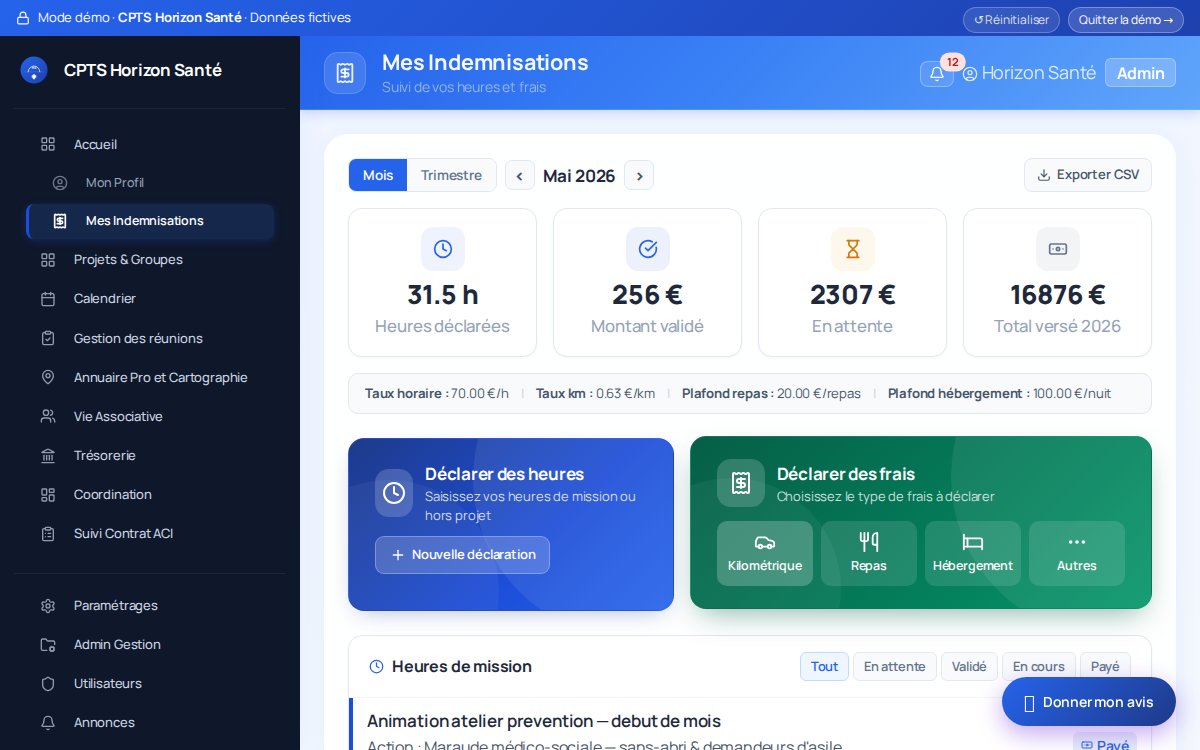This screenshot has height=750, width=1200.
Task: Click the clock icon in Déclarer des heures card
Action: coord(394,493)
